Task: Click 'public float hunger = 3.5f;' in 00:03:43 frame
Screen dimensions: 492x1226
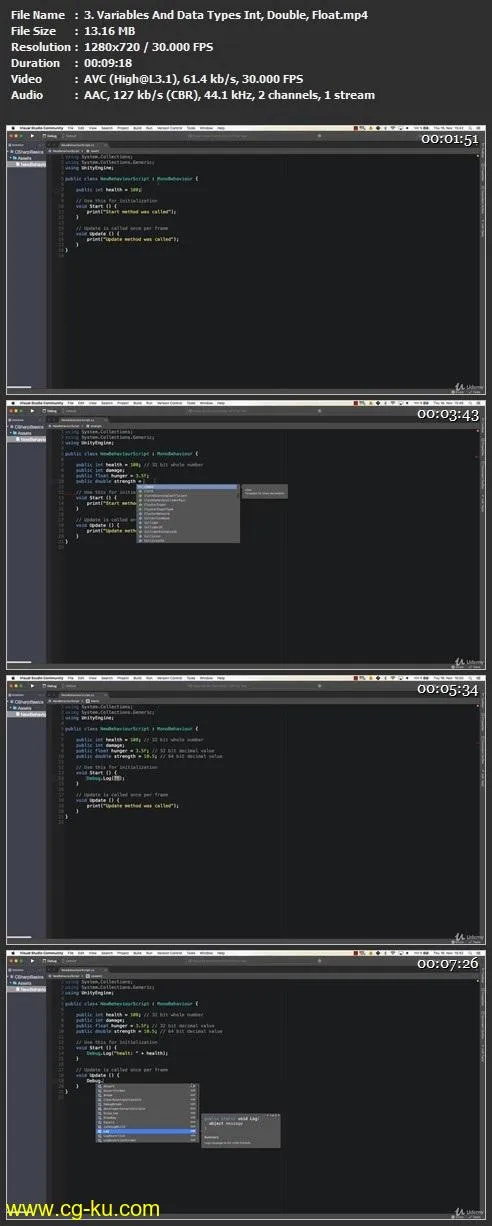Action: click(113, 475)
